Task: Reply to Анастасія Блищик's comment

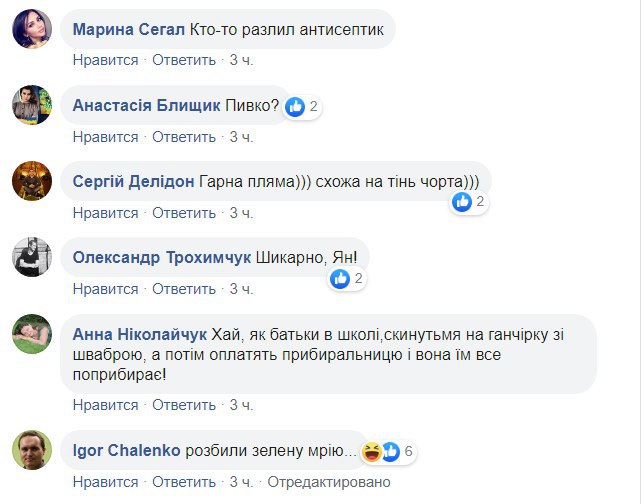Action: [x=184, y=137]
